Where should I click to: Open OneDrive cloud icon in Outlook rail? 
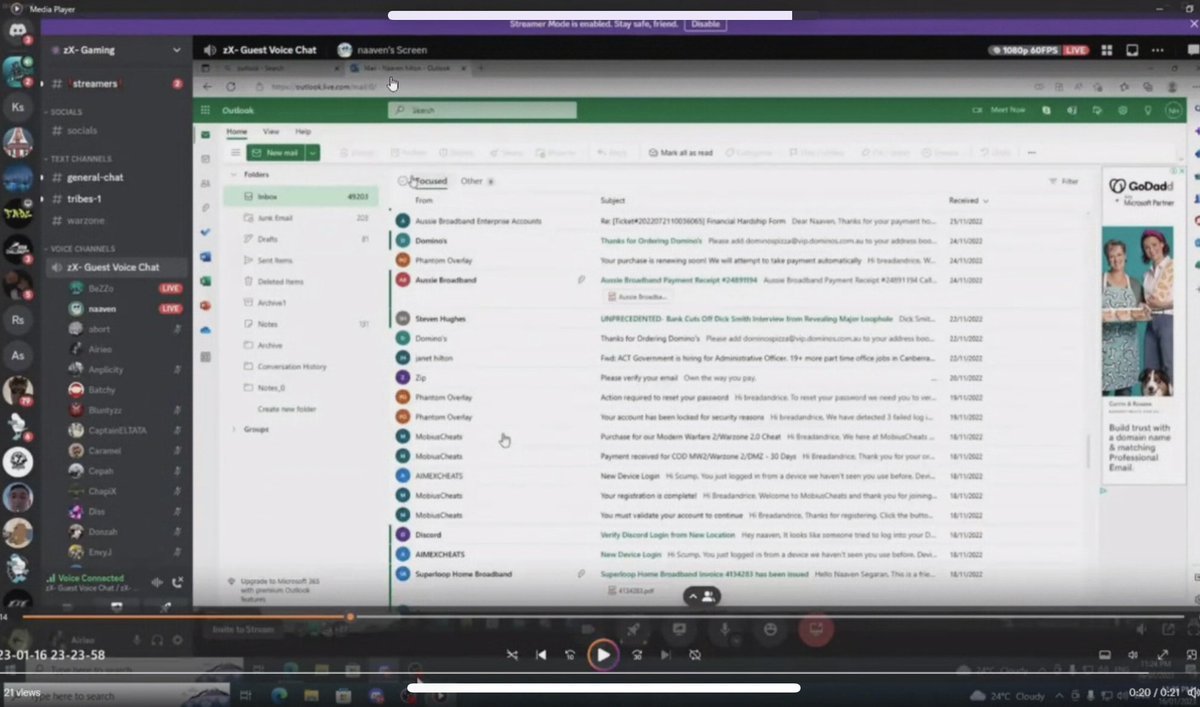pos(205,330)
